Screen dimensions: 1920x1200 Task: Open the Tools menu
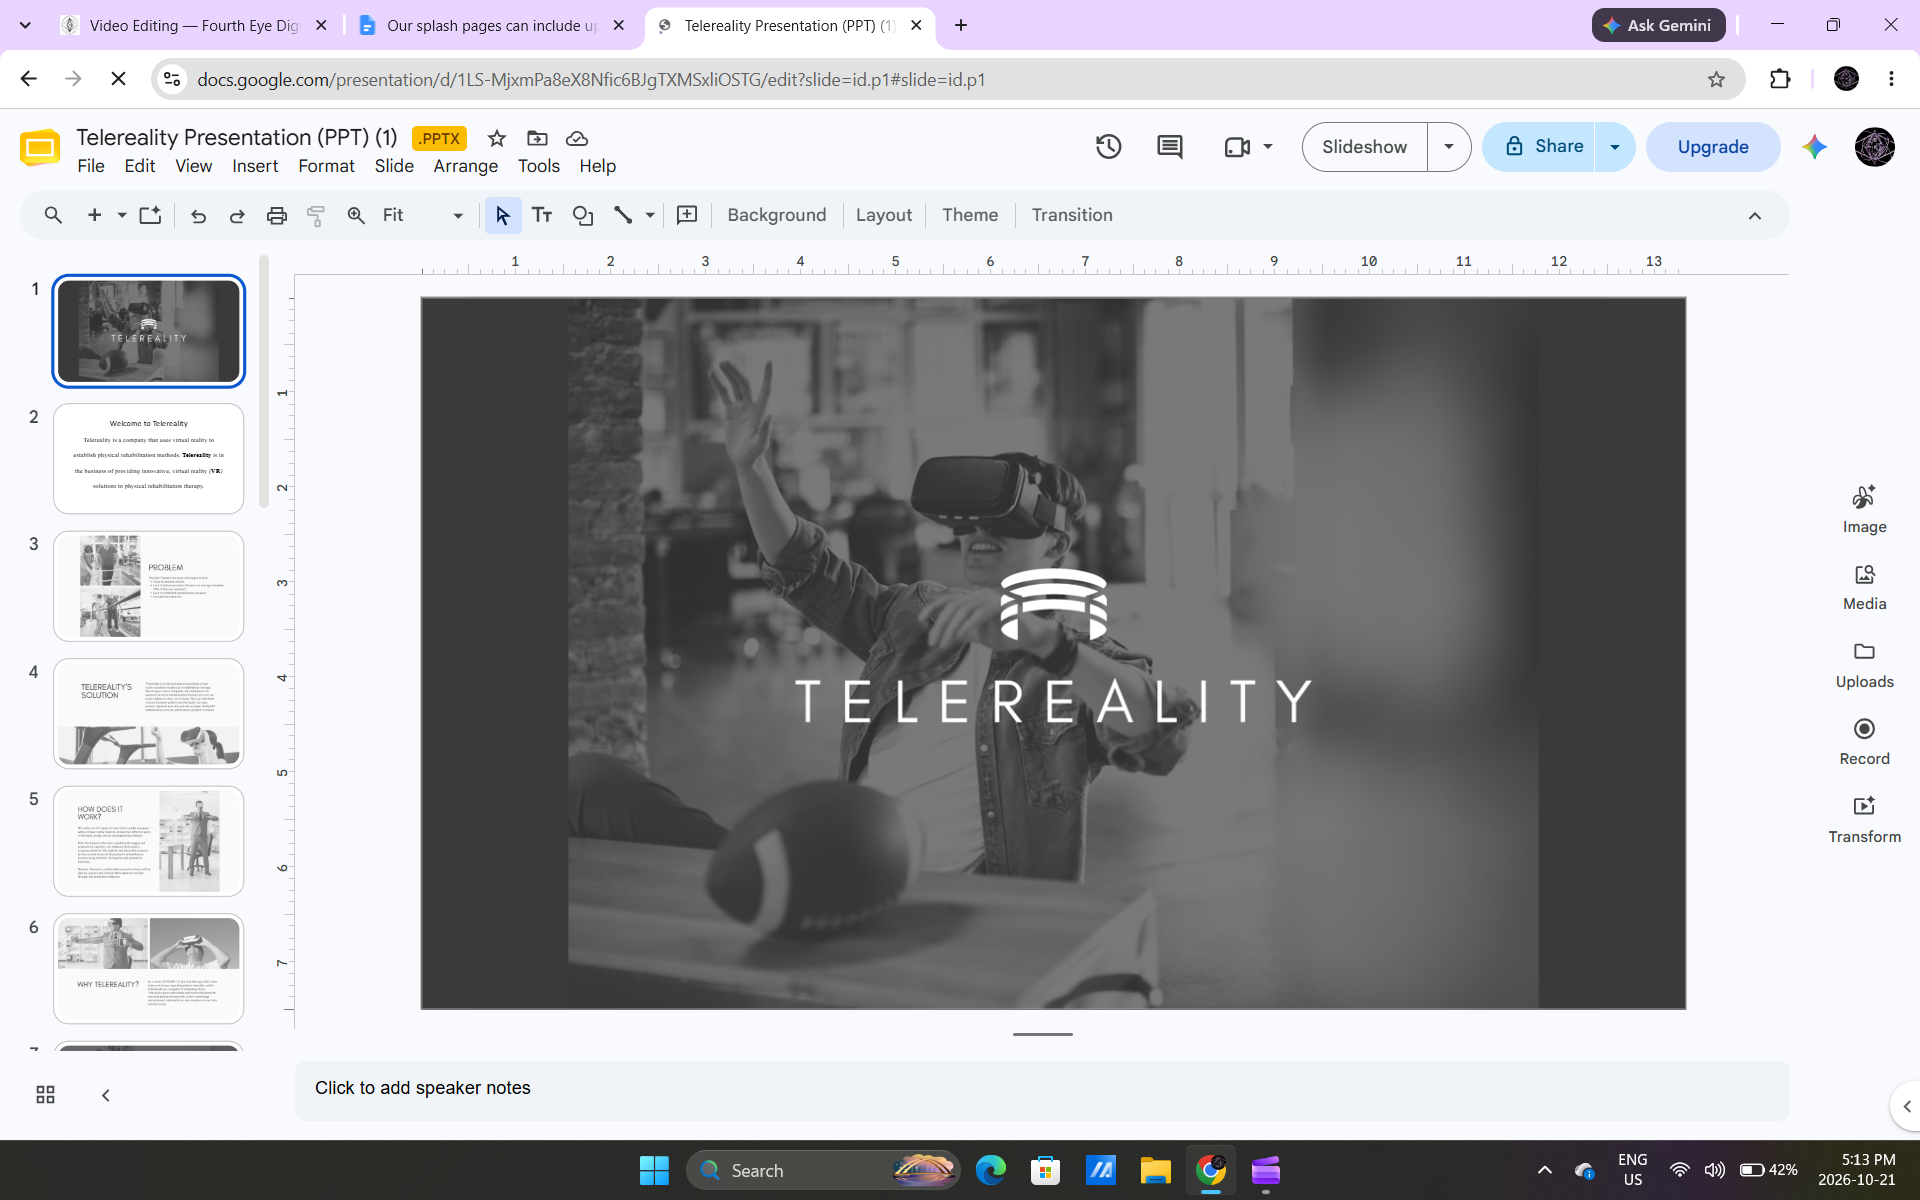coord(539,166)
